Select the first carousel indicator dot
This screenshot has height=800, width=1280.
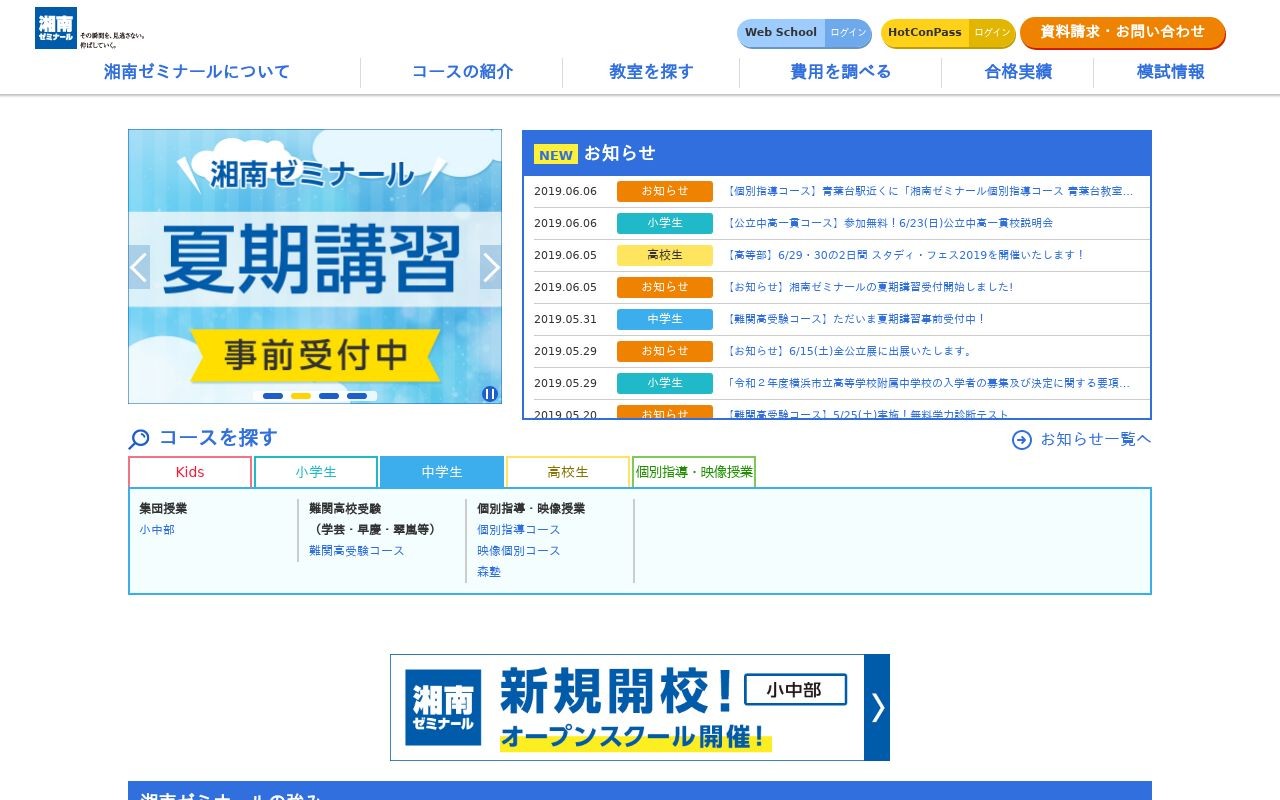273,396
